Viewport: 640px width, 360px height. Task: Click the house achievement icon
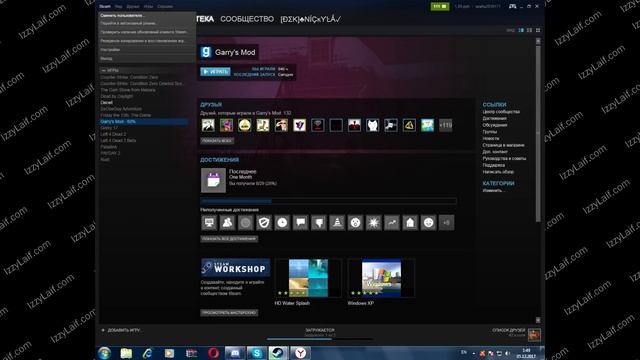click(410, 223)
